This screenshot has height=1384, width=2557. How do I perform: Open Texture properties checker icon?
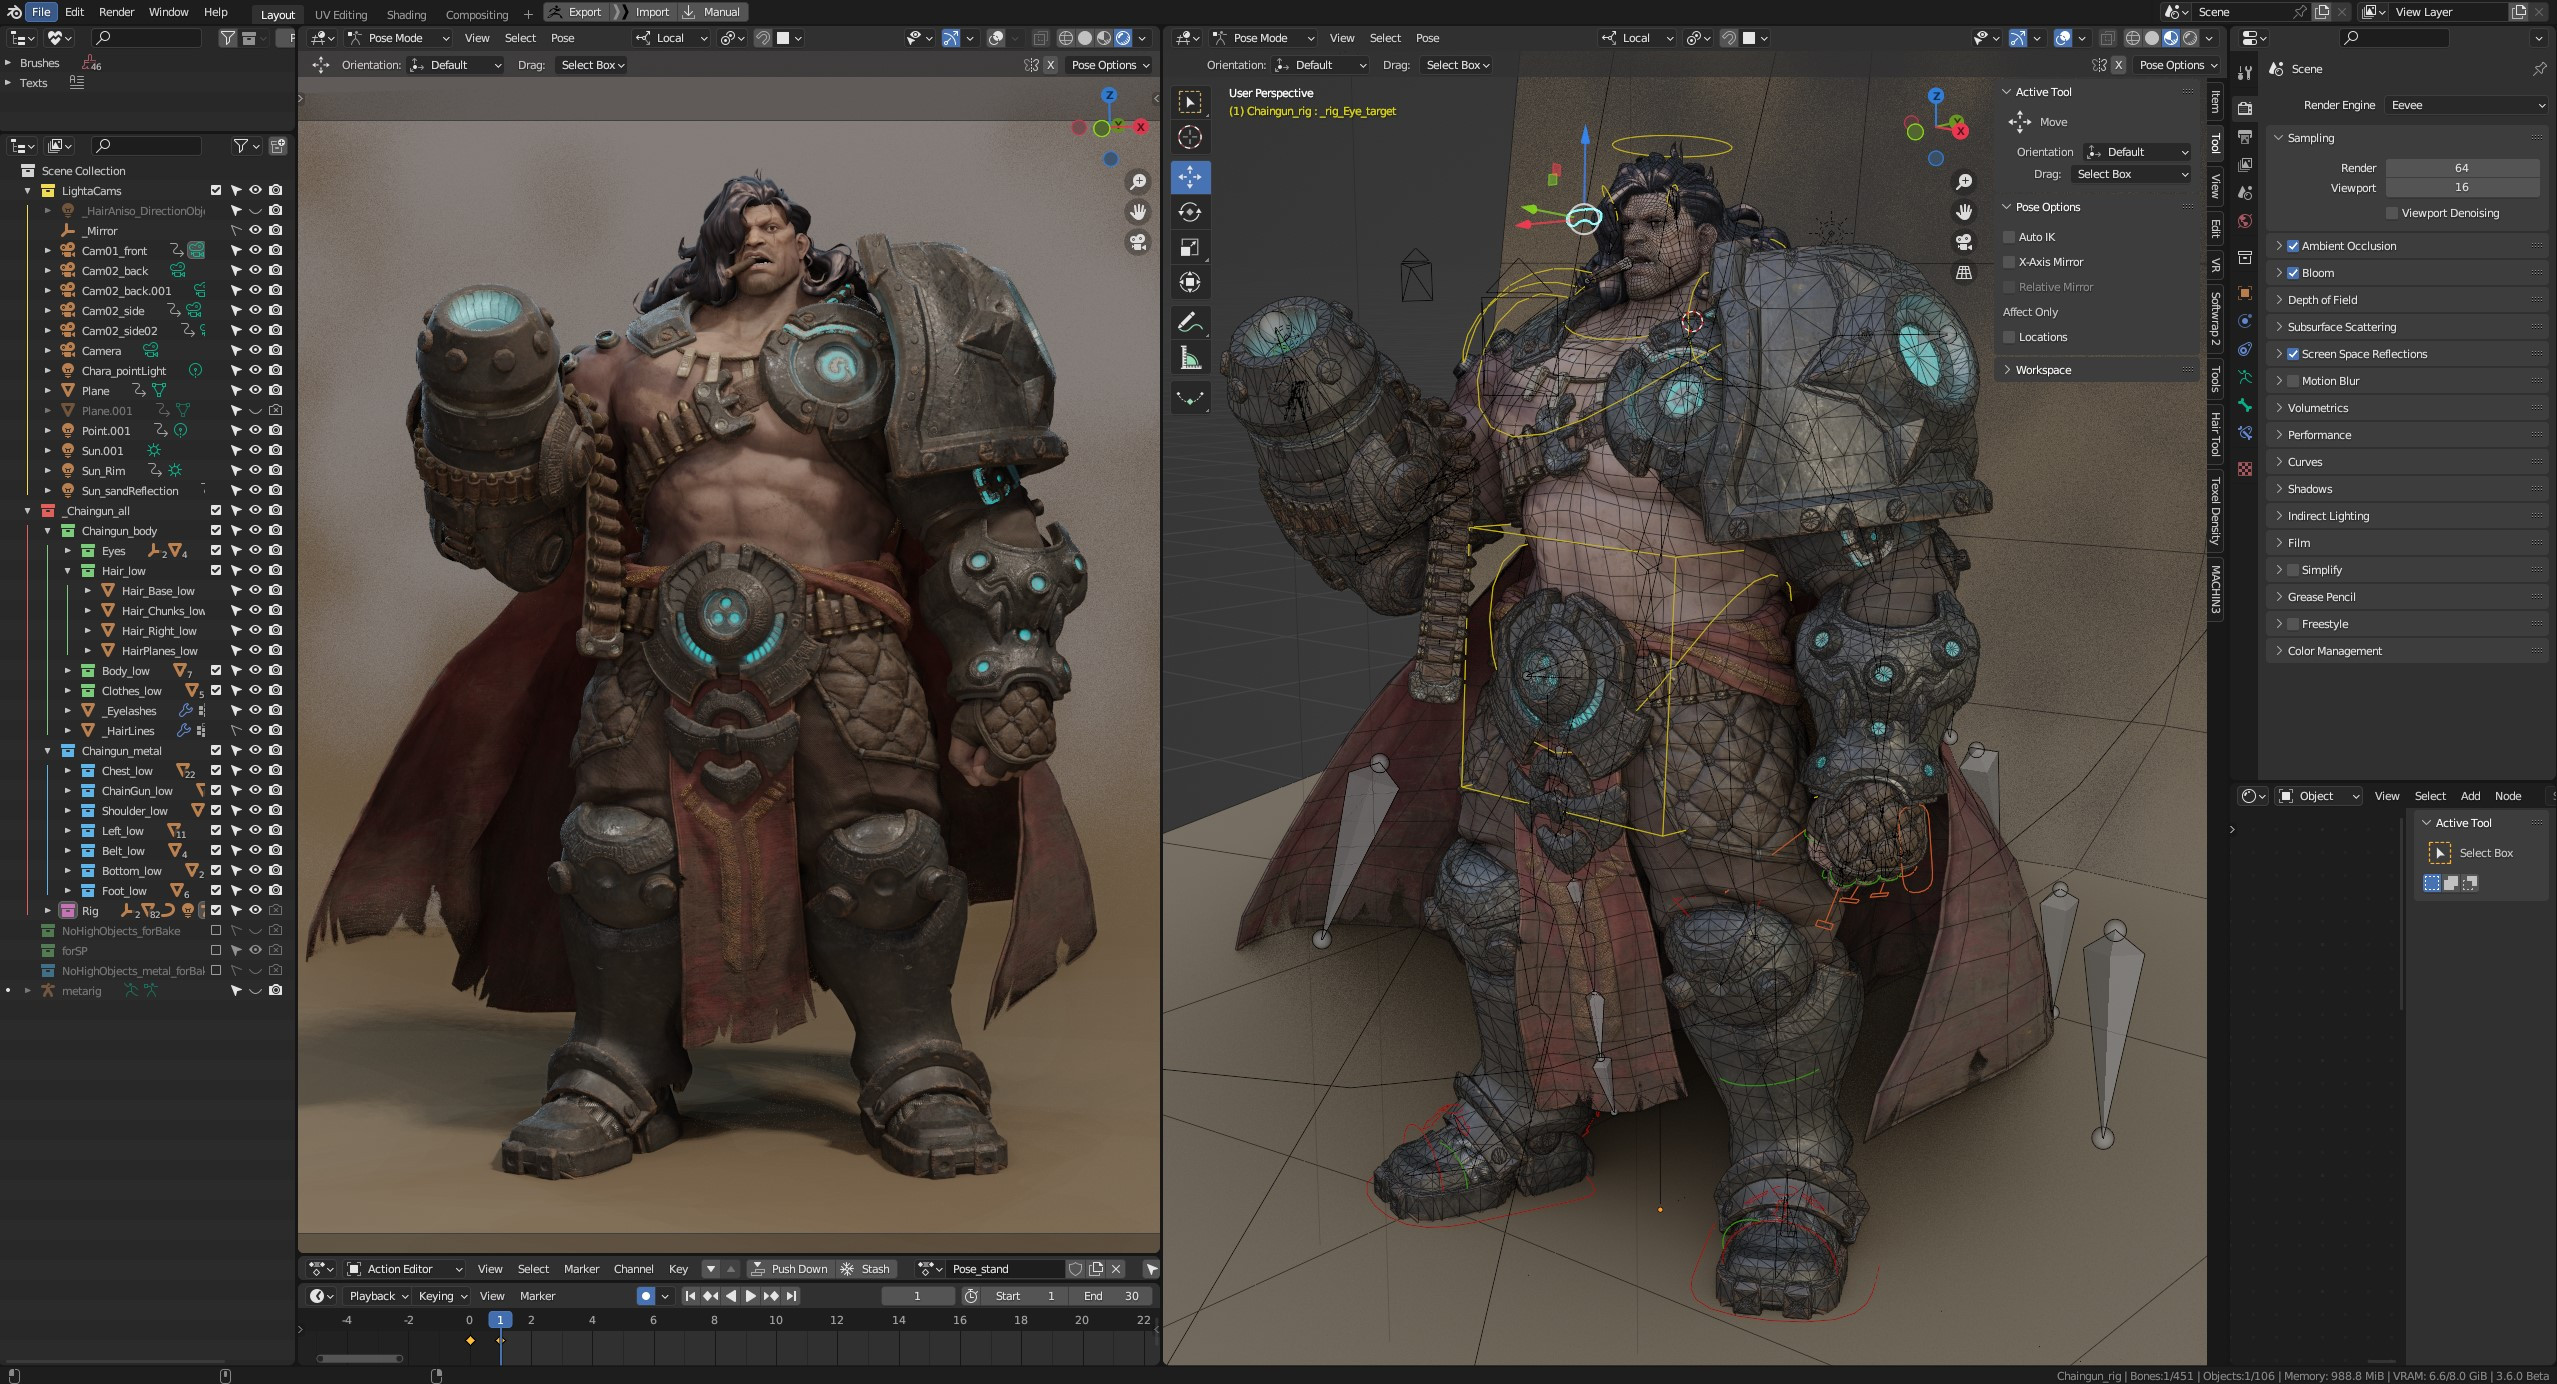click(2245, 469)
